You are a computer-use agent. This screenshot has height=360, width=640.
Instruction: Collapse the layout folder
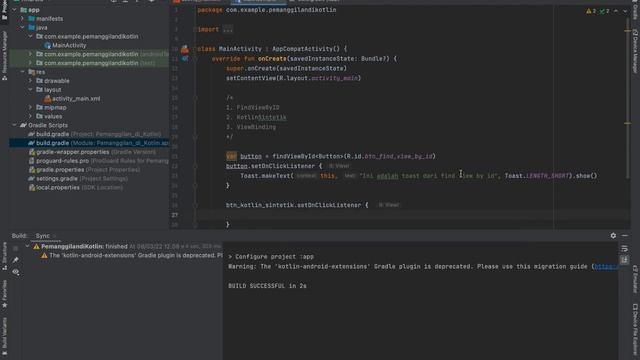tap(31, 89)
